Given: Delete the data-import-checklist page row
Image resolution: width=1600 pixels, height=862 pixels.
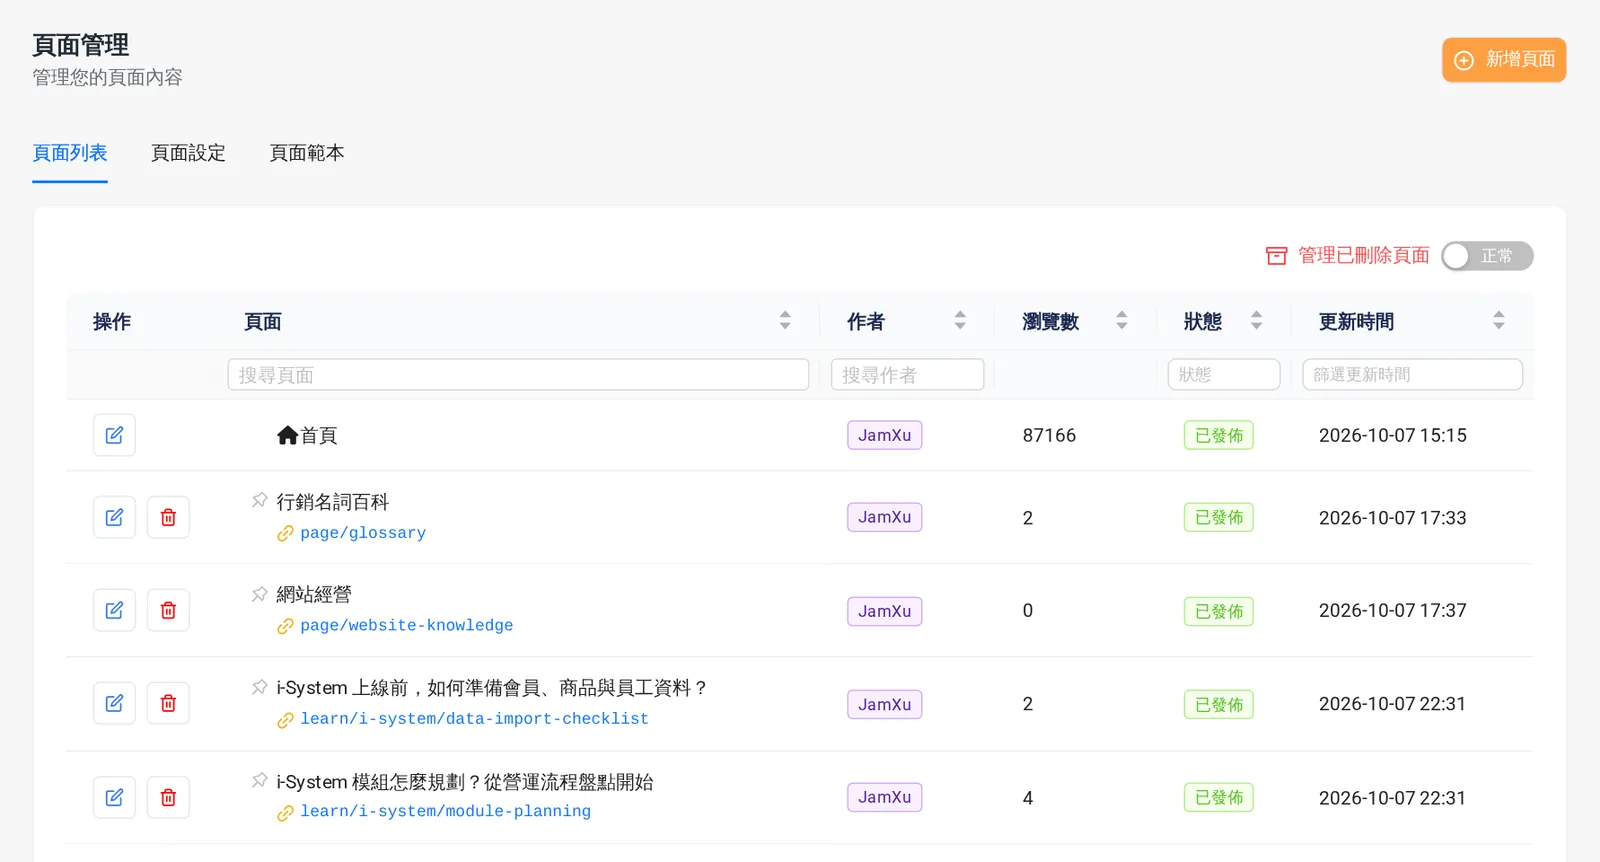Looking at the screenshot, I should coord(168,703).
